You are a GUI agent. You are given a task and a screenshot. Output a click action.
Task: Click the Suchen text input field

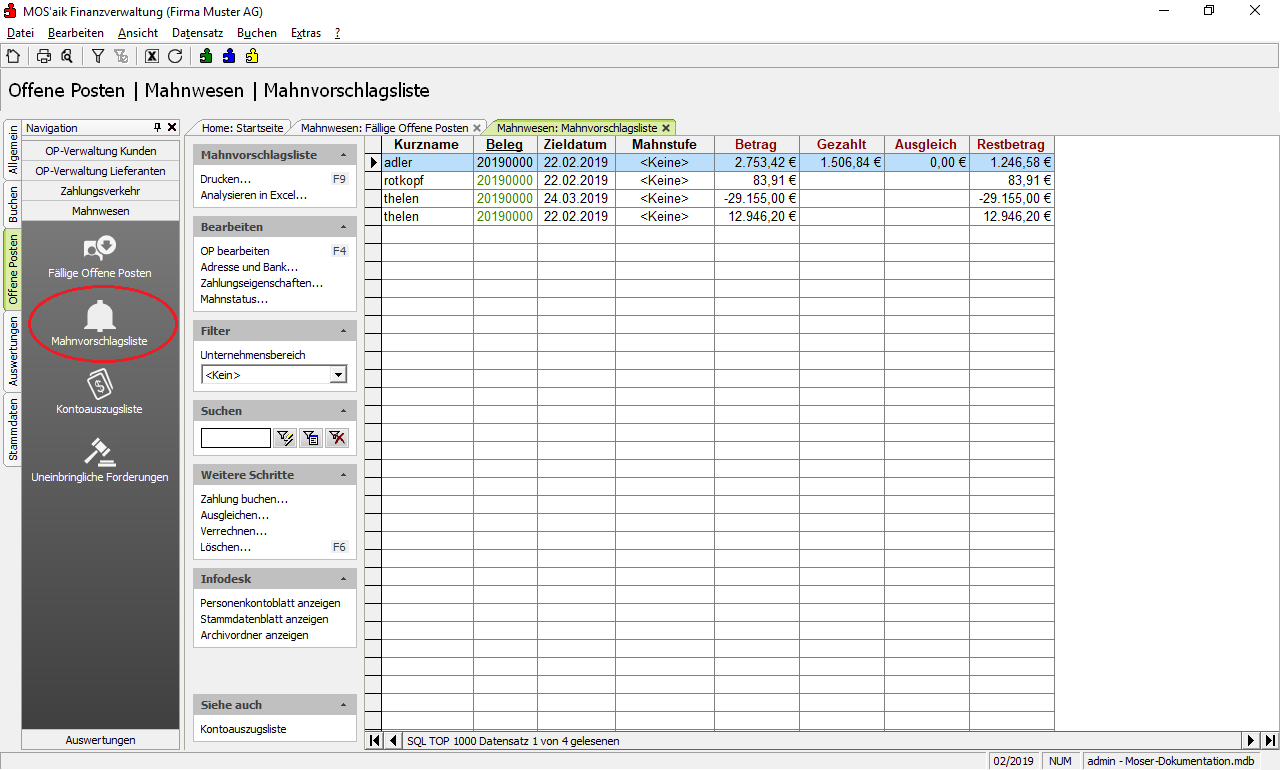point(236,438)
